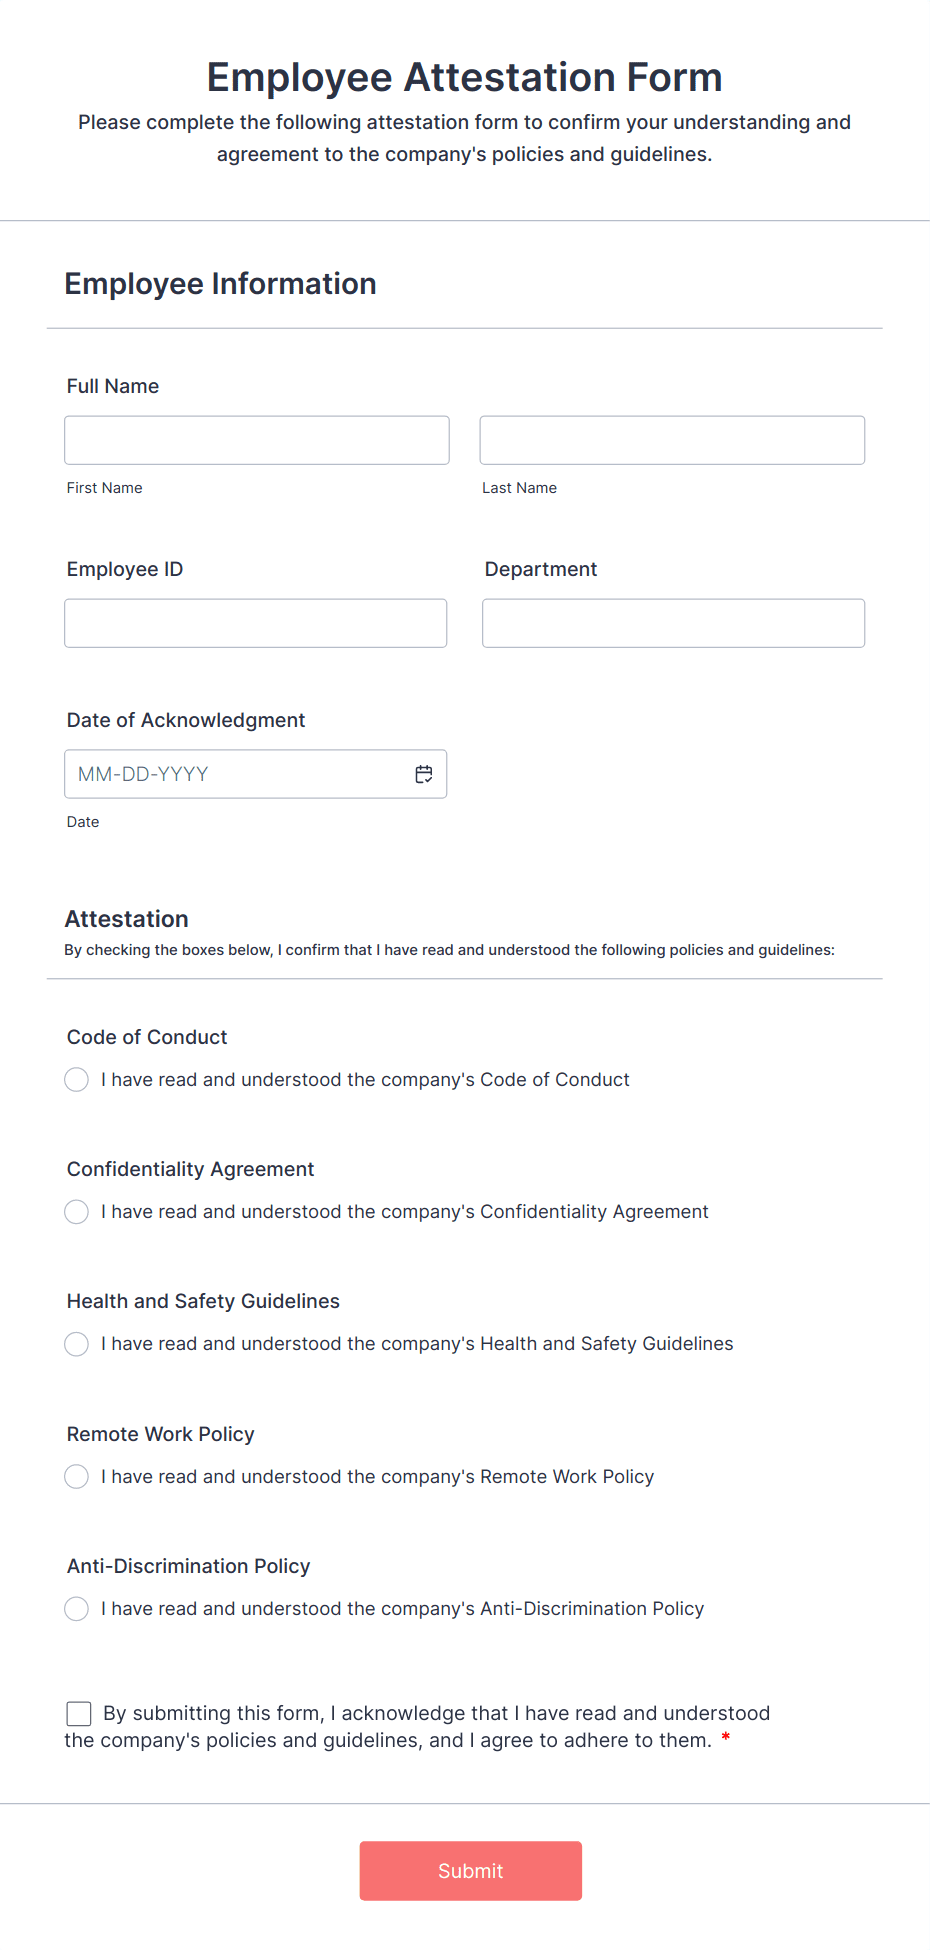Open the date picker calendar icon
Screen dimensions: 930x1950
tap(423, 773)
